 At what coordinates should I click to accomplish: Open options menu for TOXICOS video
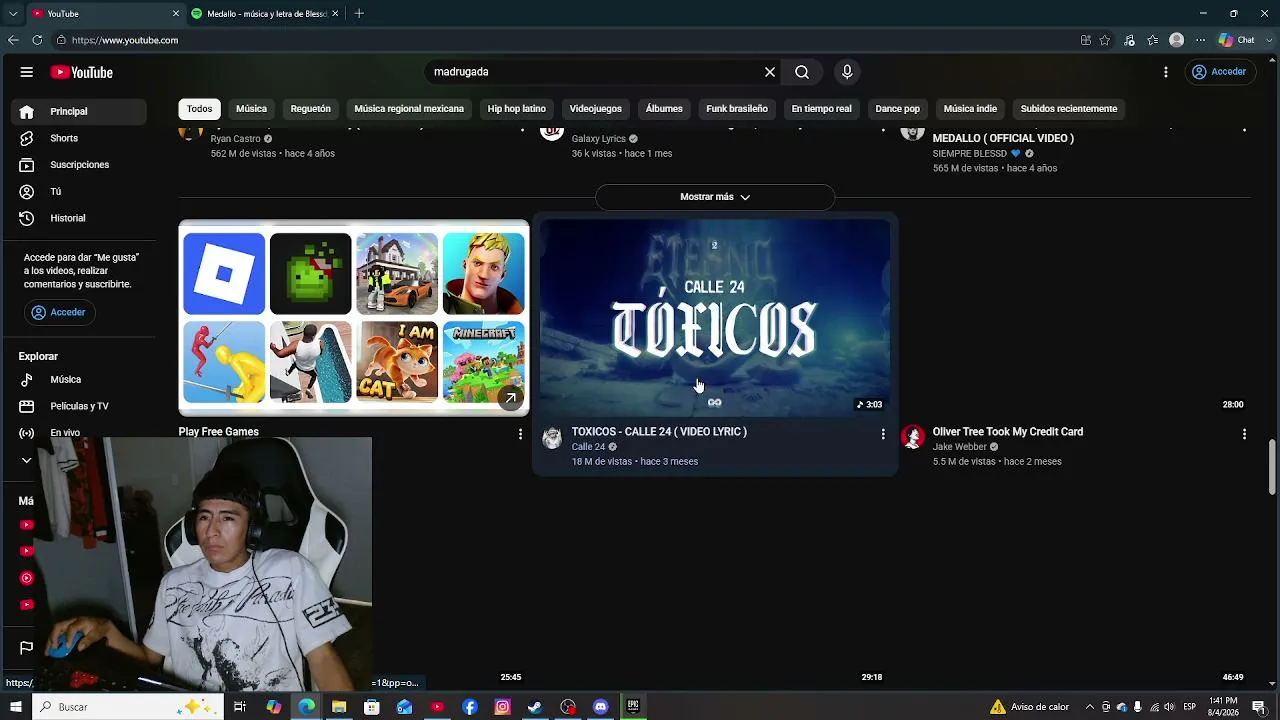click(882, 434)
